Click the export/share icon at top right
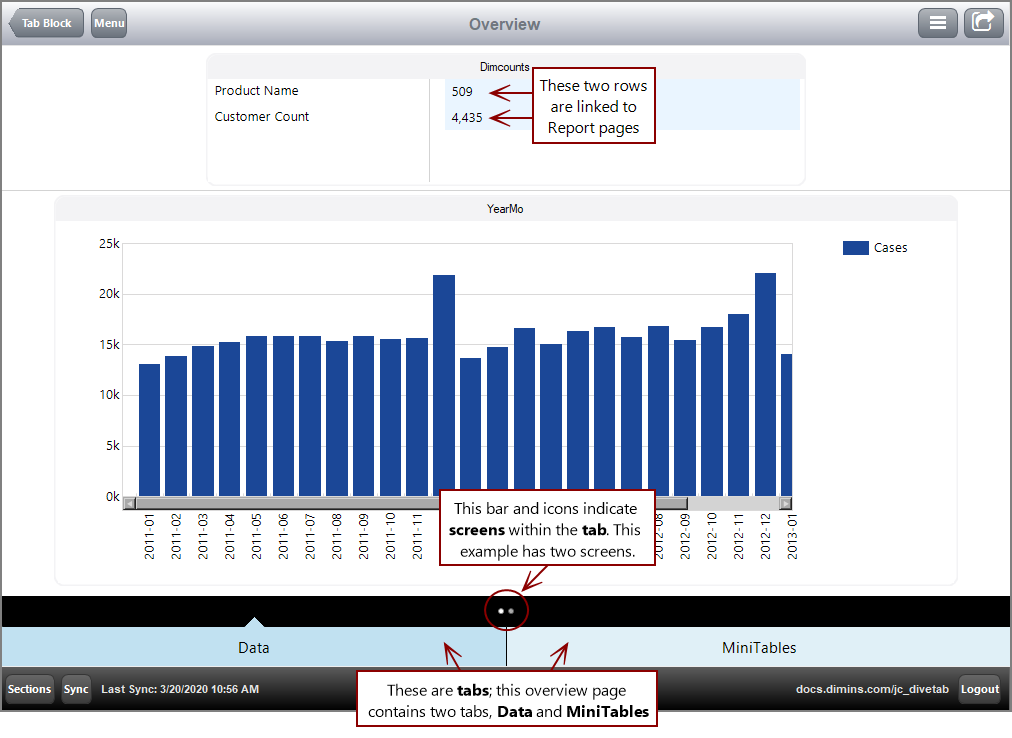The width and height of the screenshot is (1012, 738). click(983, 22)
